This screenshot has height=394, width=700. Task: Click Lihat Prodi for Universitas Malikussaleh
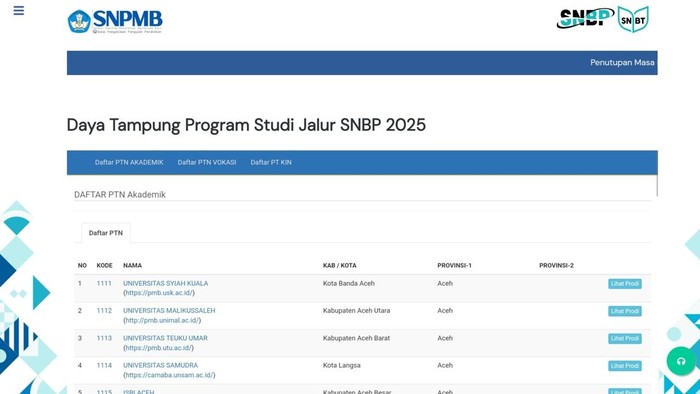pyautogui.click(x=625, y=311)
